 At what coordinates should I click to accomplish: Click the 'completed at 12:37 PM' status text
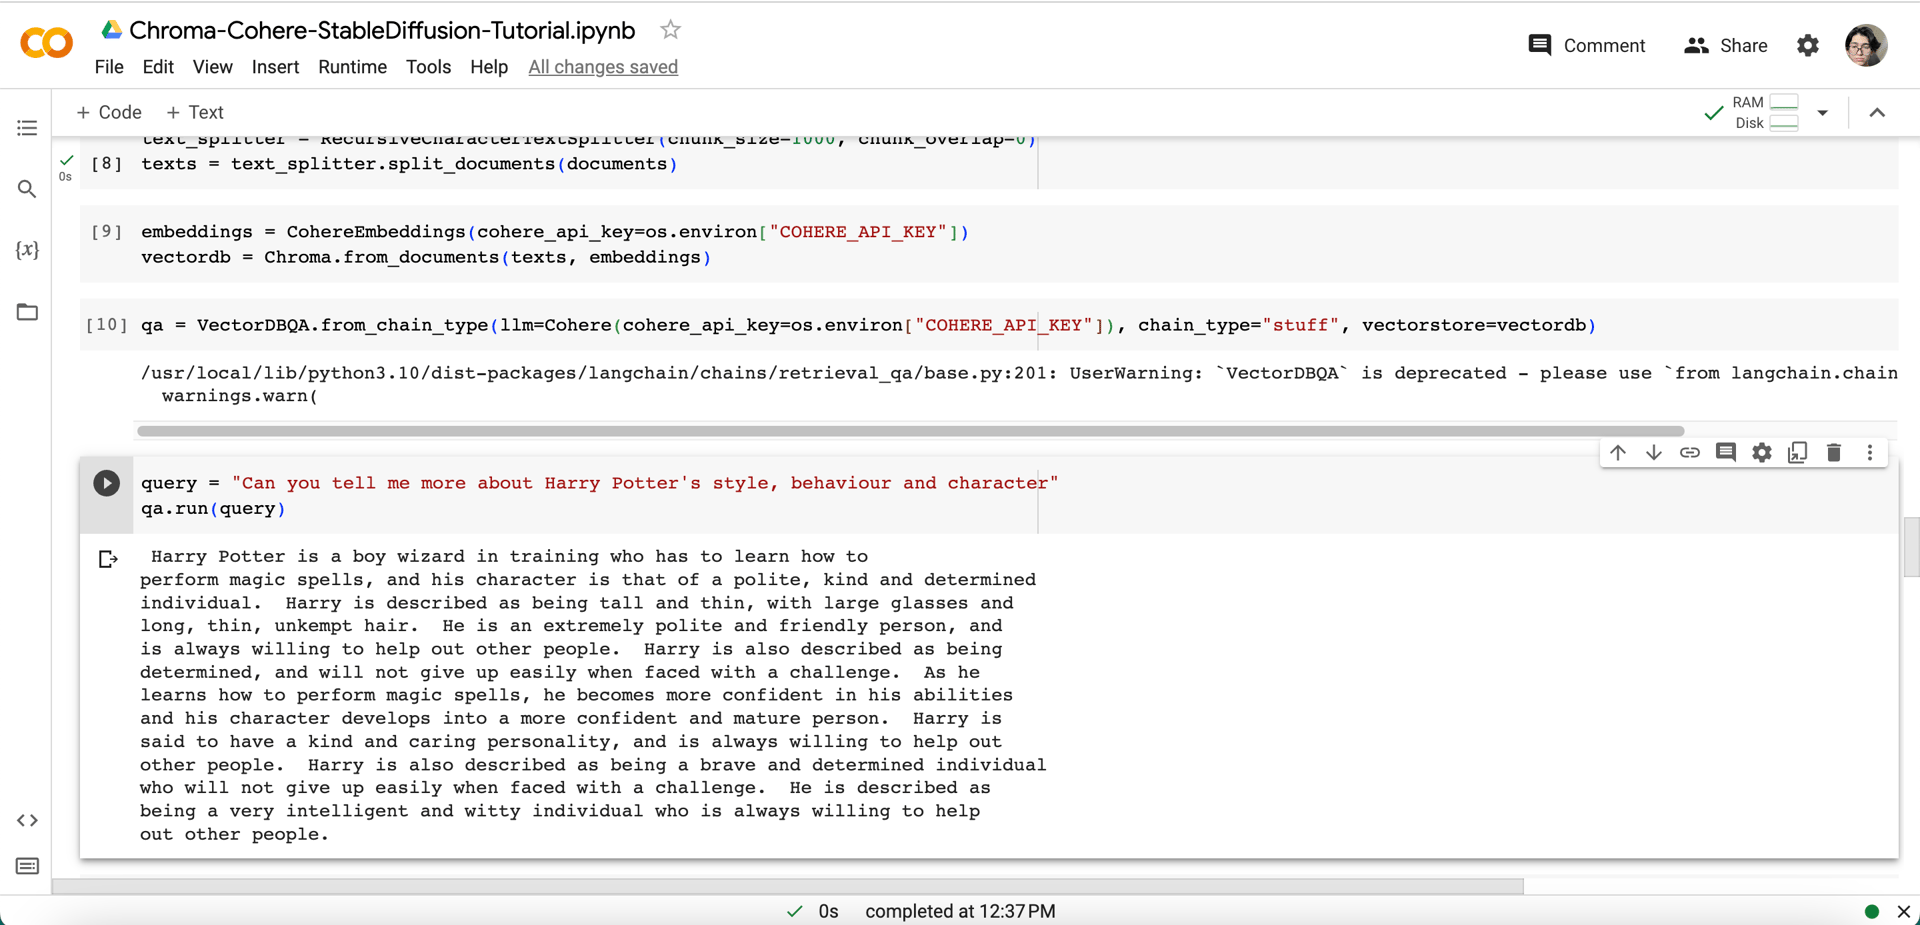960,911
